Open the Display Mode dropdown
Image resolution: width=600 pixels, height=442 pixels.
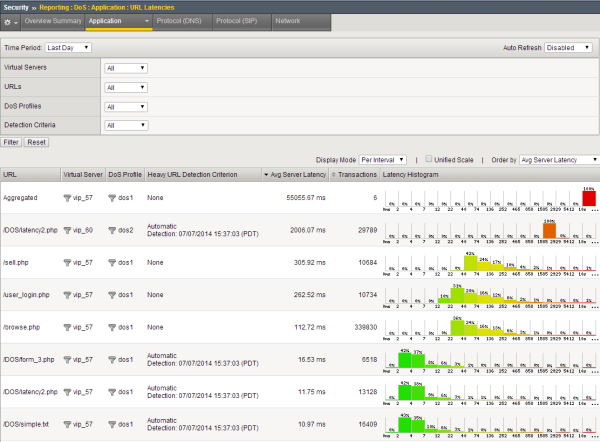click(x=383, y=159)
